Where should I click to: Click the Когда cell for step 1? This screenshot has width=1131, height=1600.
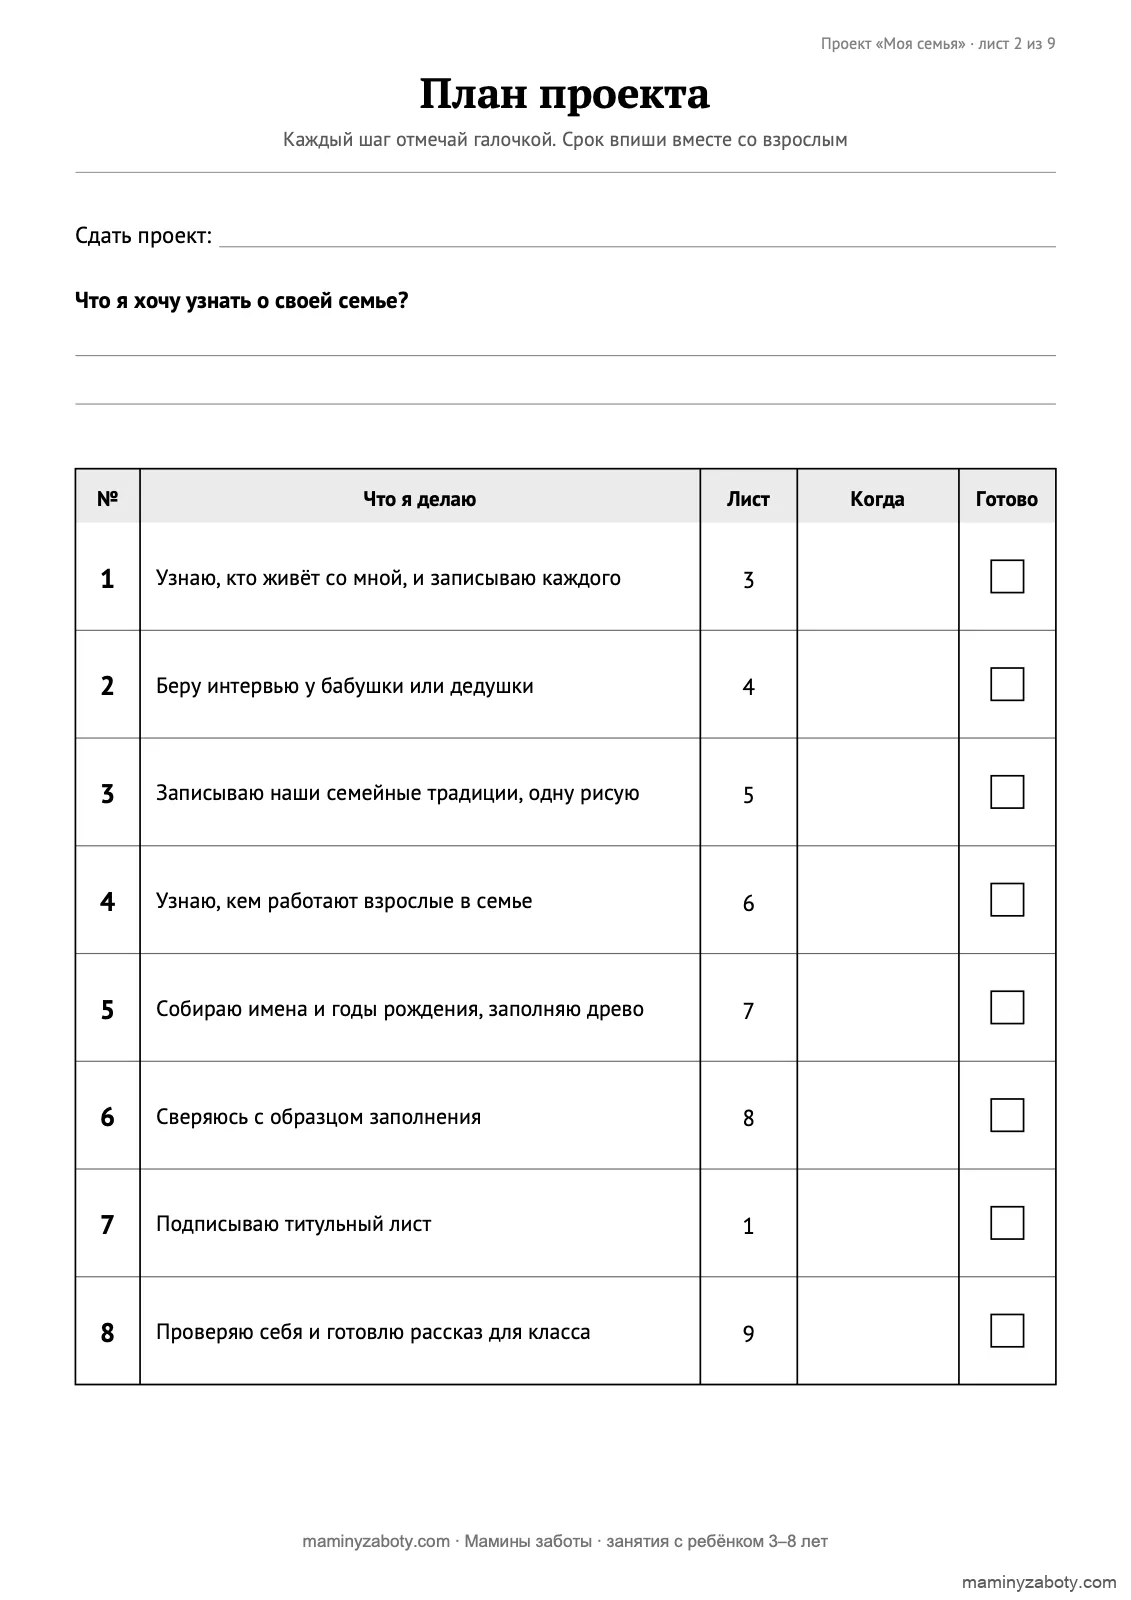(877, 577)
